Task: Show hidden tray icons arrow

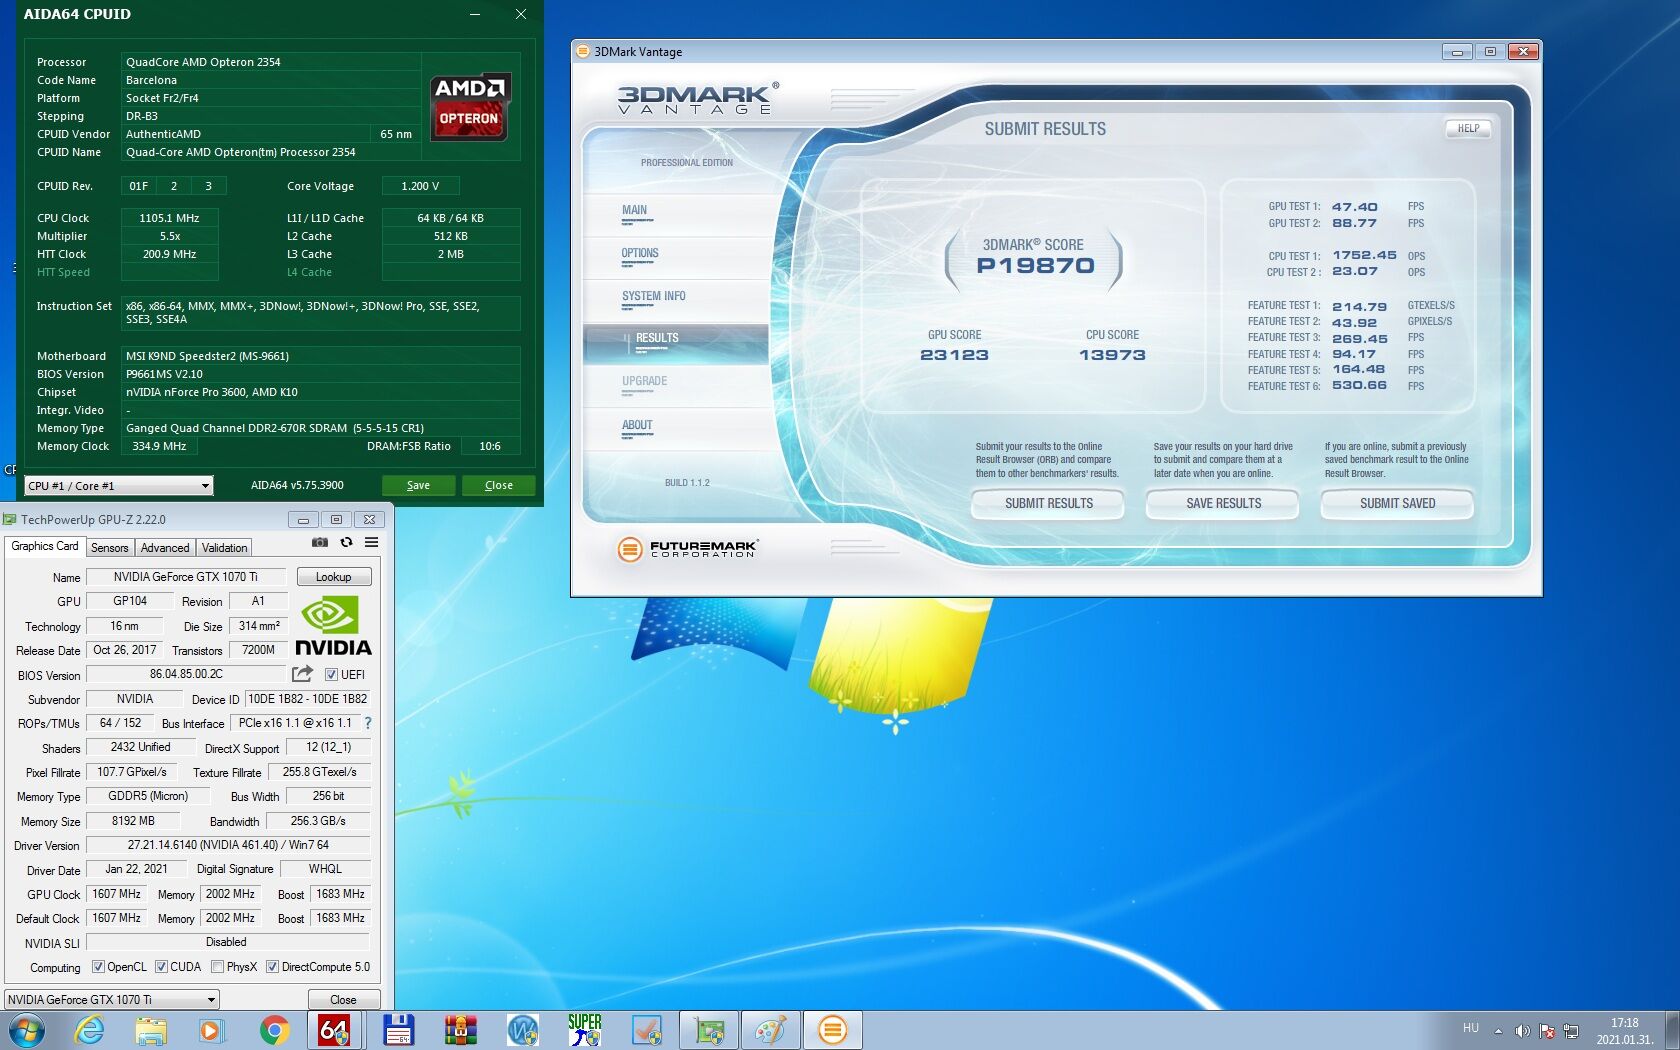Action: click(x=1498, y=1031)
